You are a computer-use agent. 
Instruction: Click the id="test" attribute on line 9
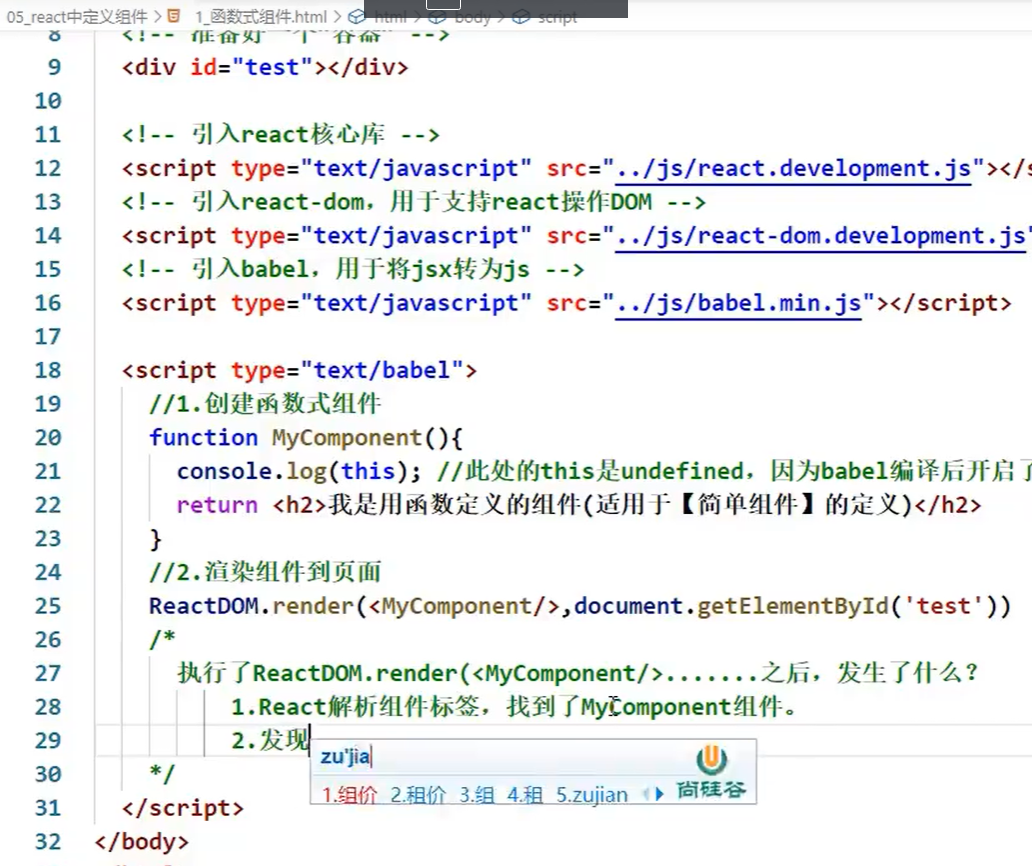pos(252,67)
